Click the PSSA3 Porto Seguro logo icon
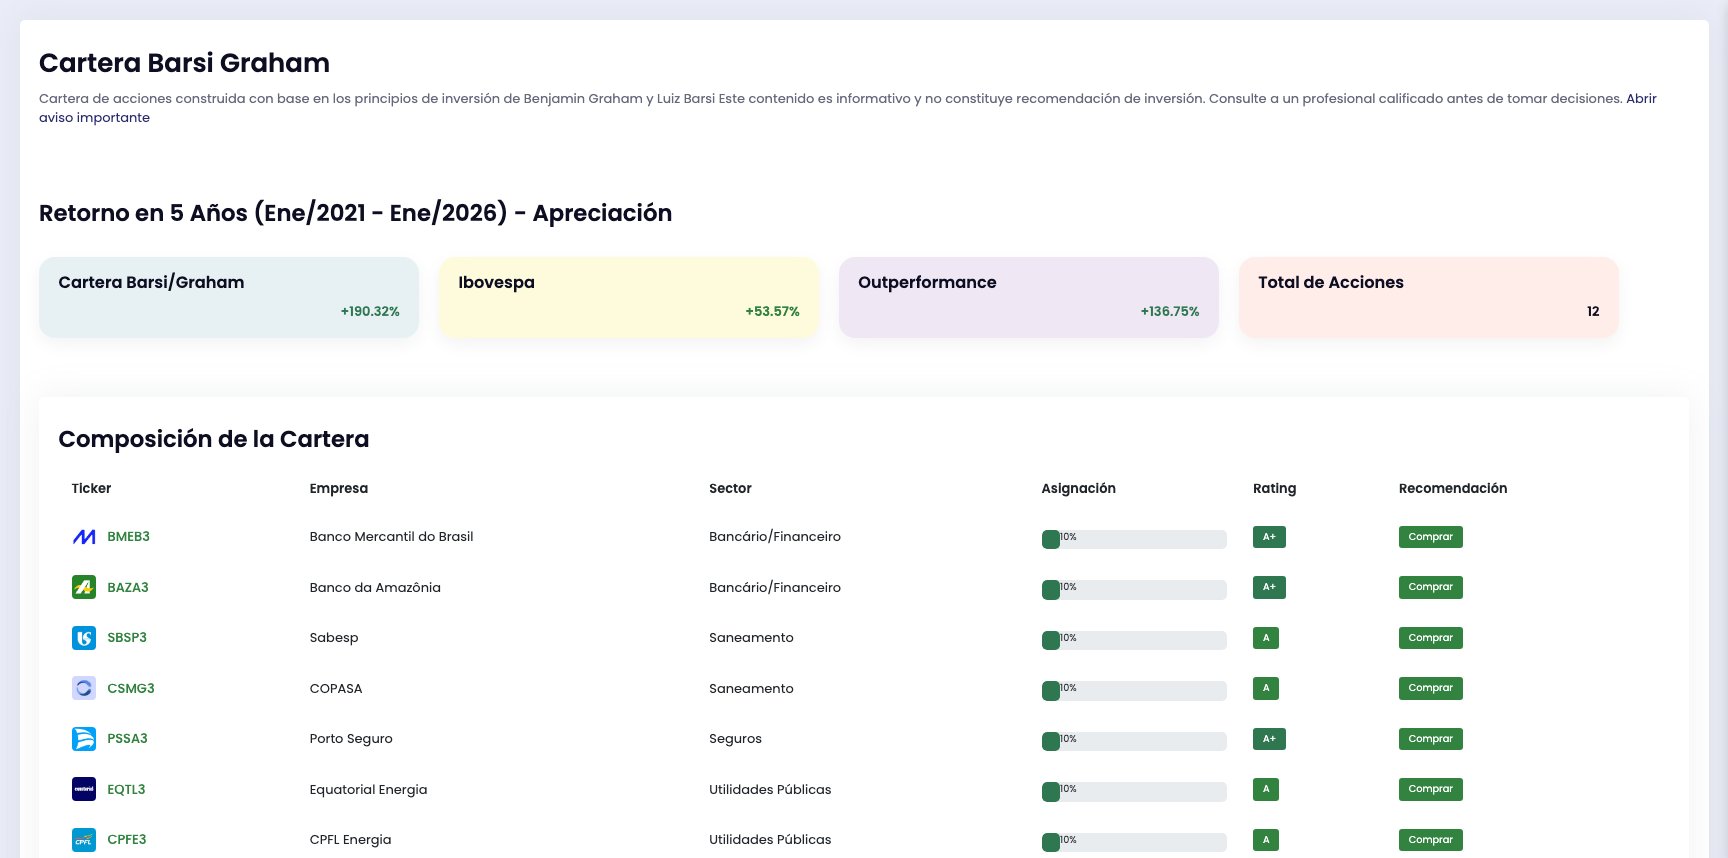 click(84, 739)
